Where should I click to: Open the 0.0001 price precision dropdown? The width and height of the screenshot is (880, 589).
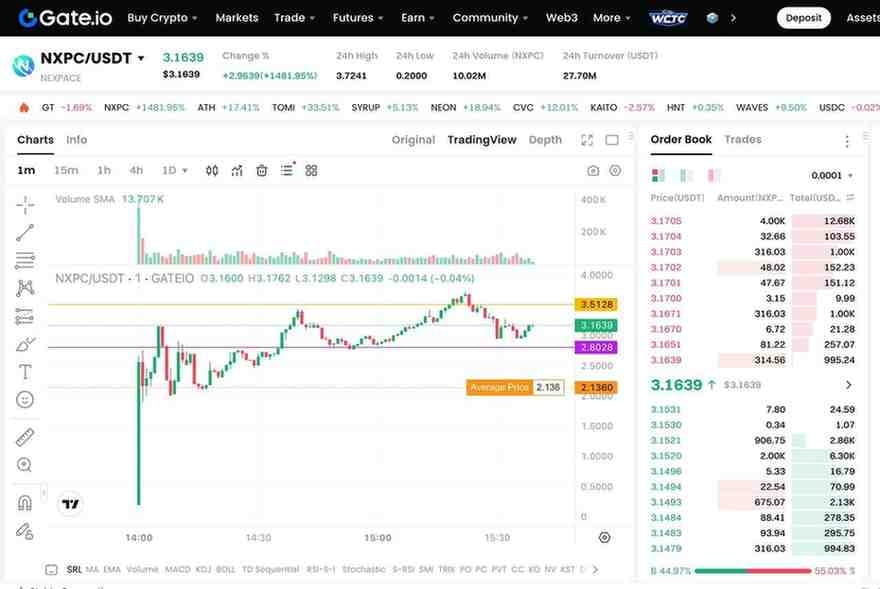(832, 176)
